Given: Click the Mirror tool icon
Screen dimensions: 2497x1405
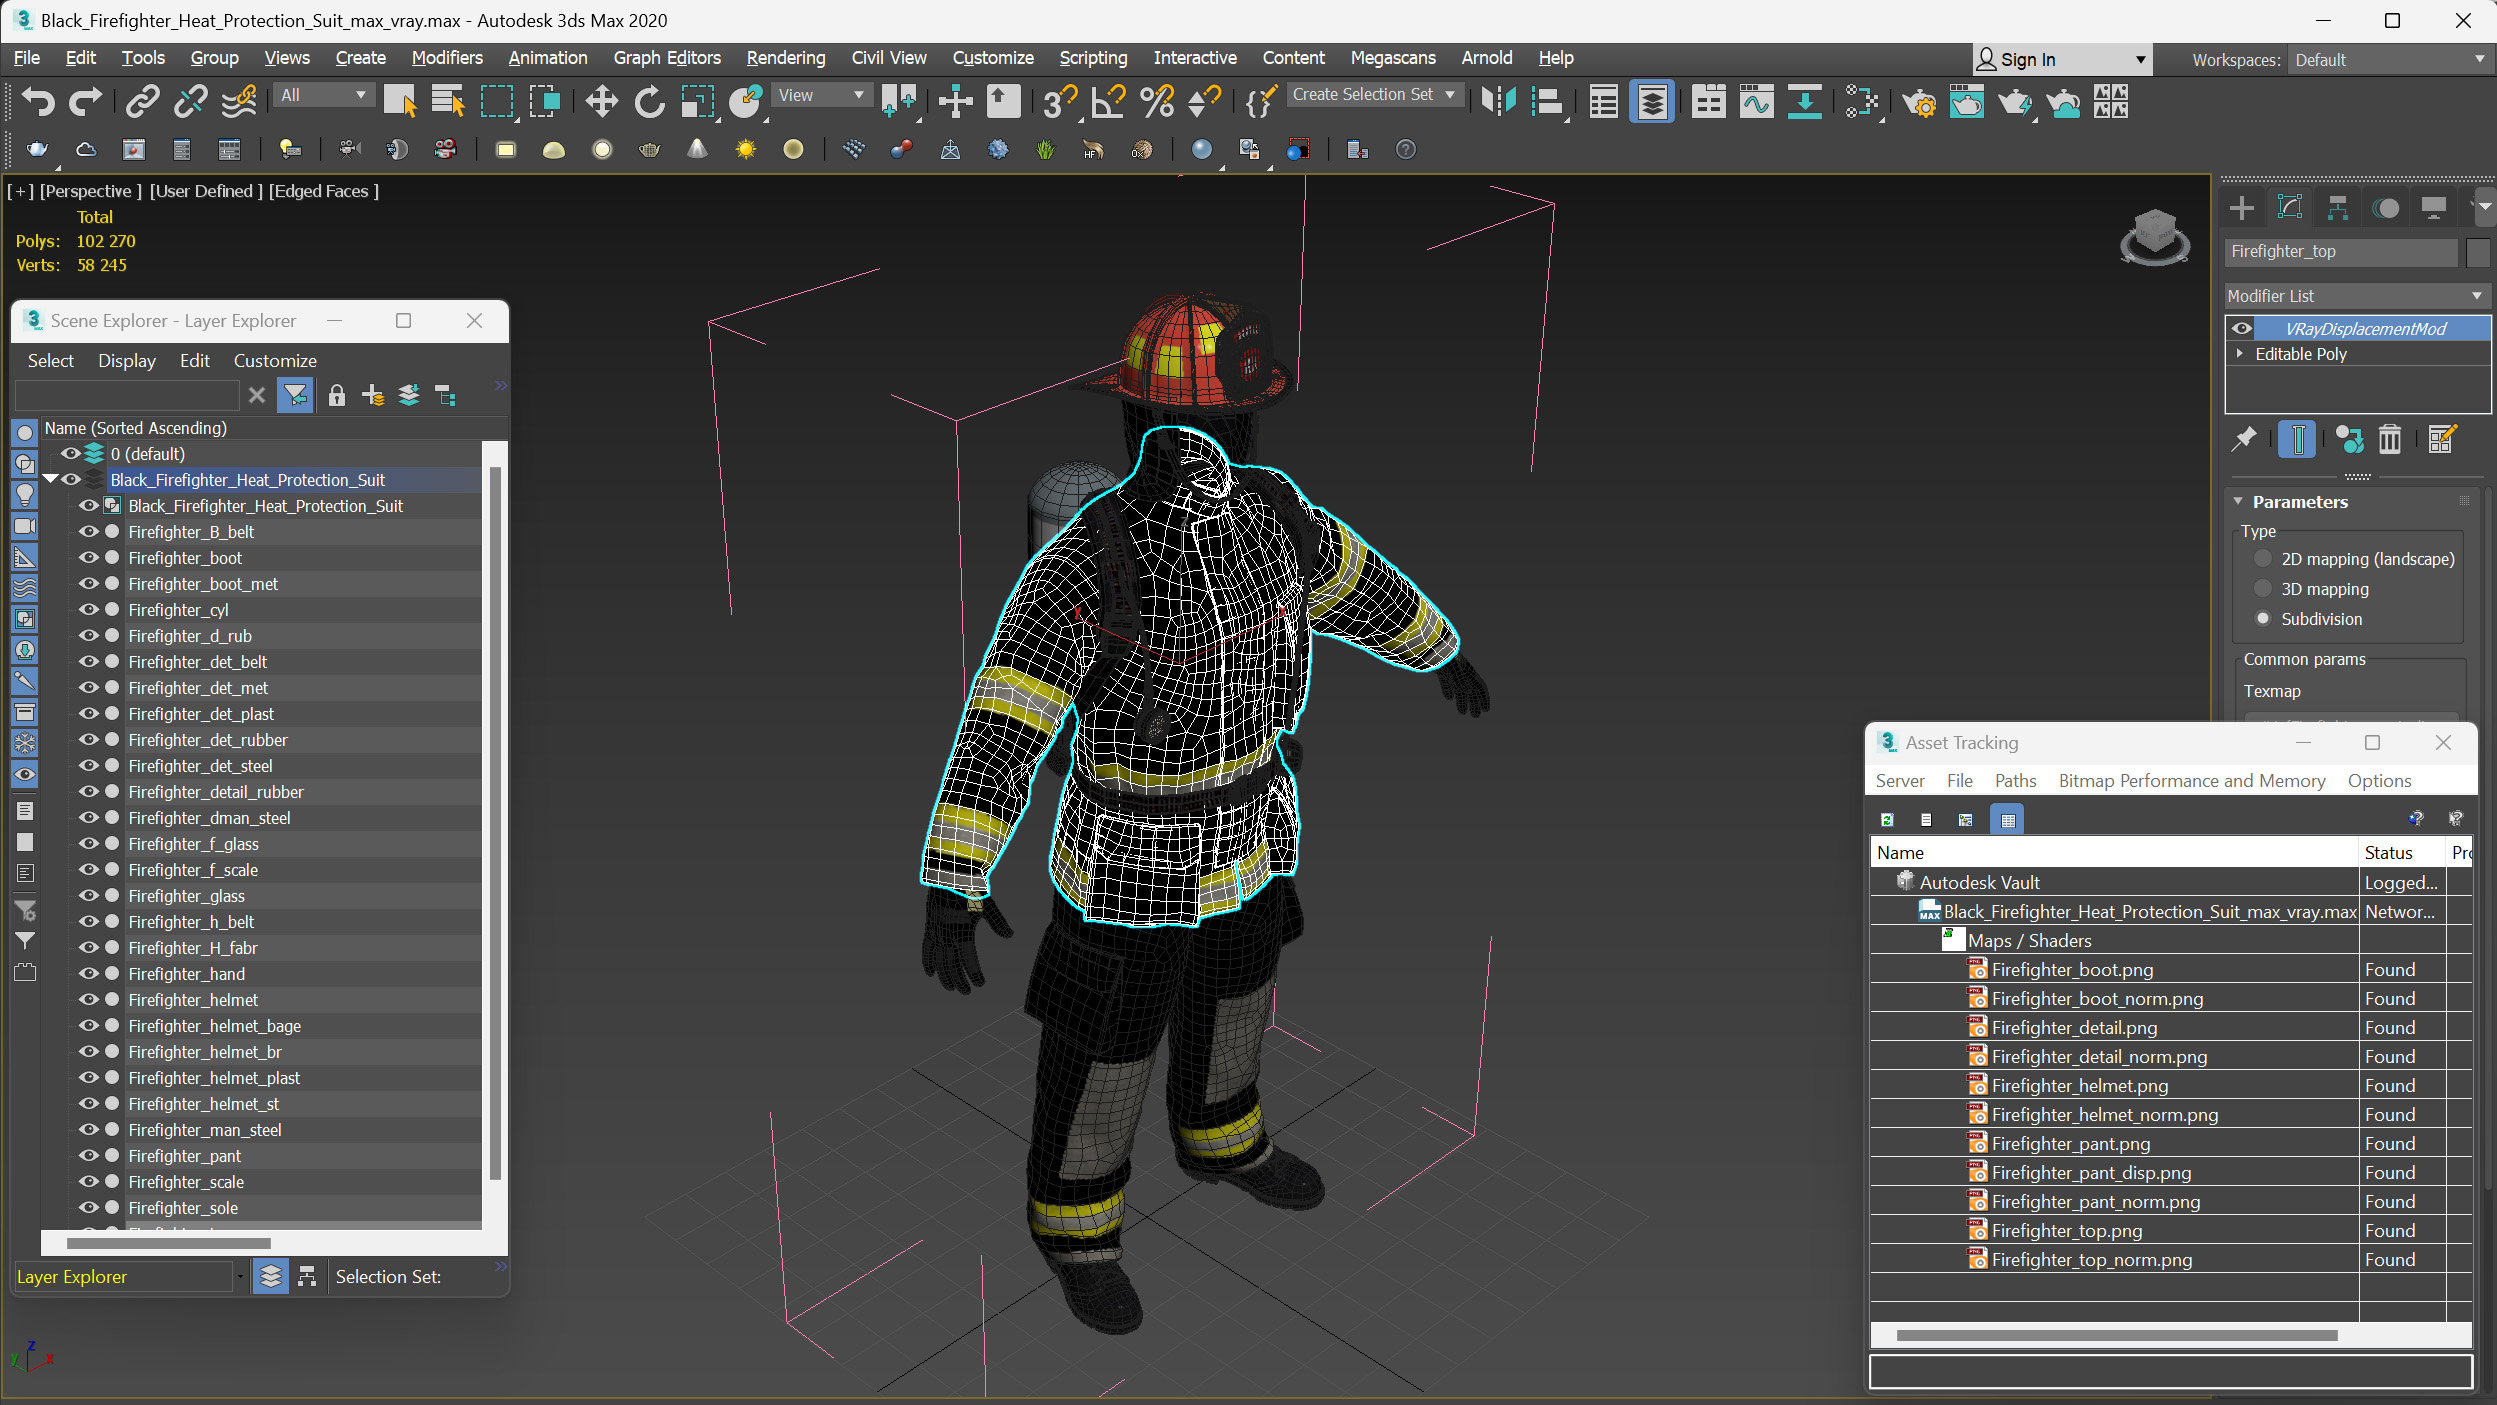Looking at the screenshot, I should [x=1498, y=101].
